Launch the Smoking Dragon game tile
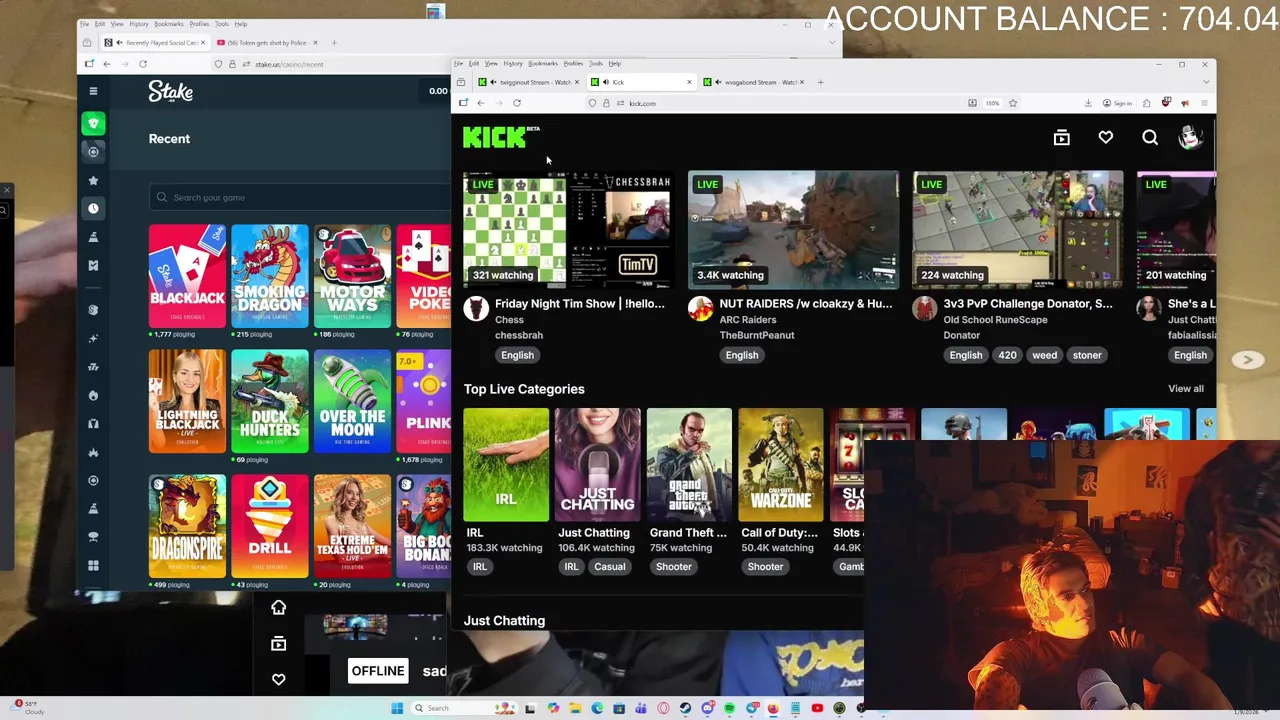The image size is (1280, 720). pyautogui.click(x=270, y=276)
